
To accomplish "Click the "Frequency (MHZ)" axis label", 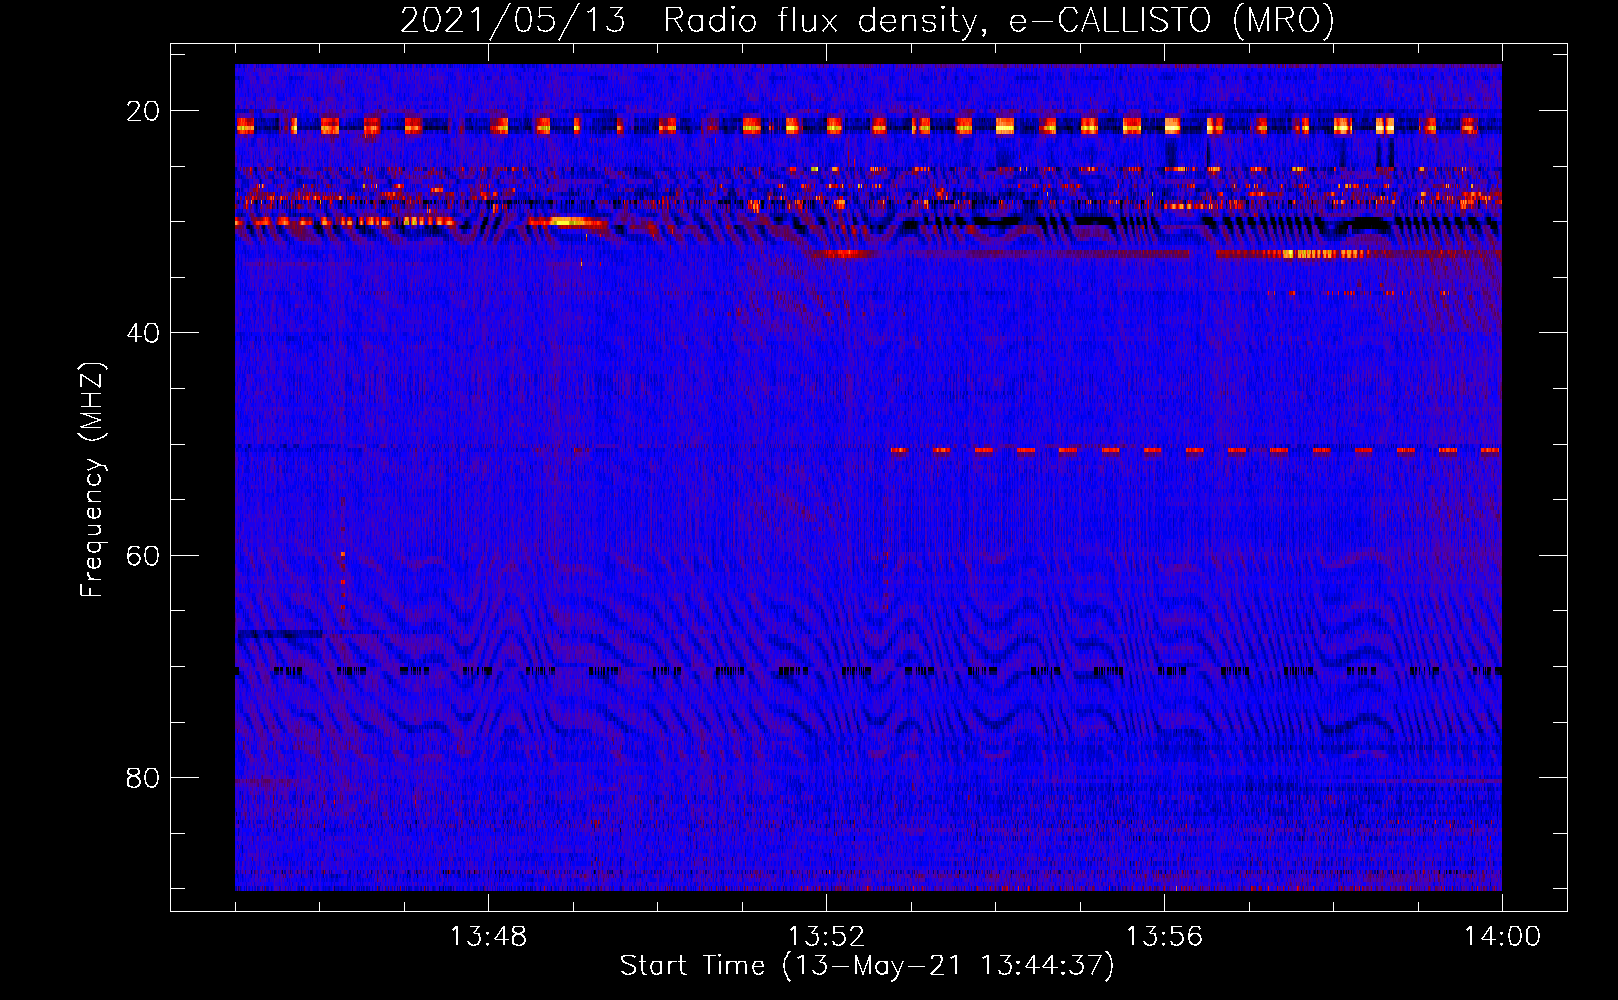I will click(92, 480).
